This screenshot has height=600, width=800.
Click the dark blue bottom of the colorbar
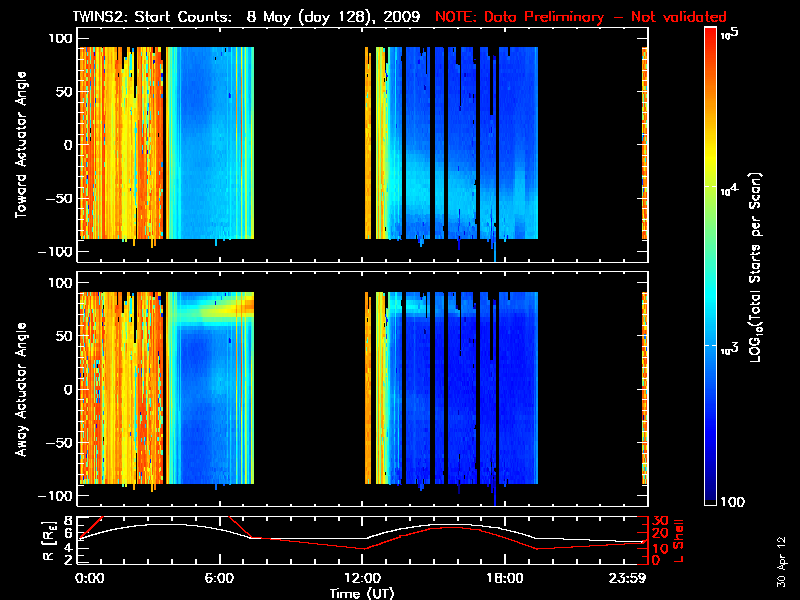pyautogui.click(x=710, y=500)
